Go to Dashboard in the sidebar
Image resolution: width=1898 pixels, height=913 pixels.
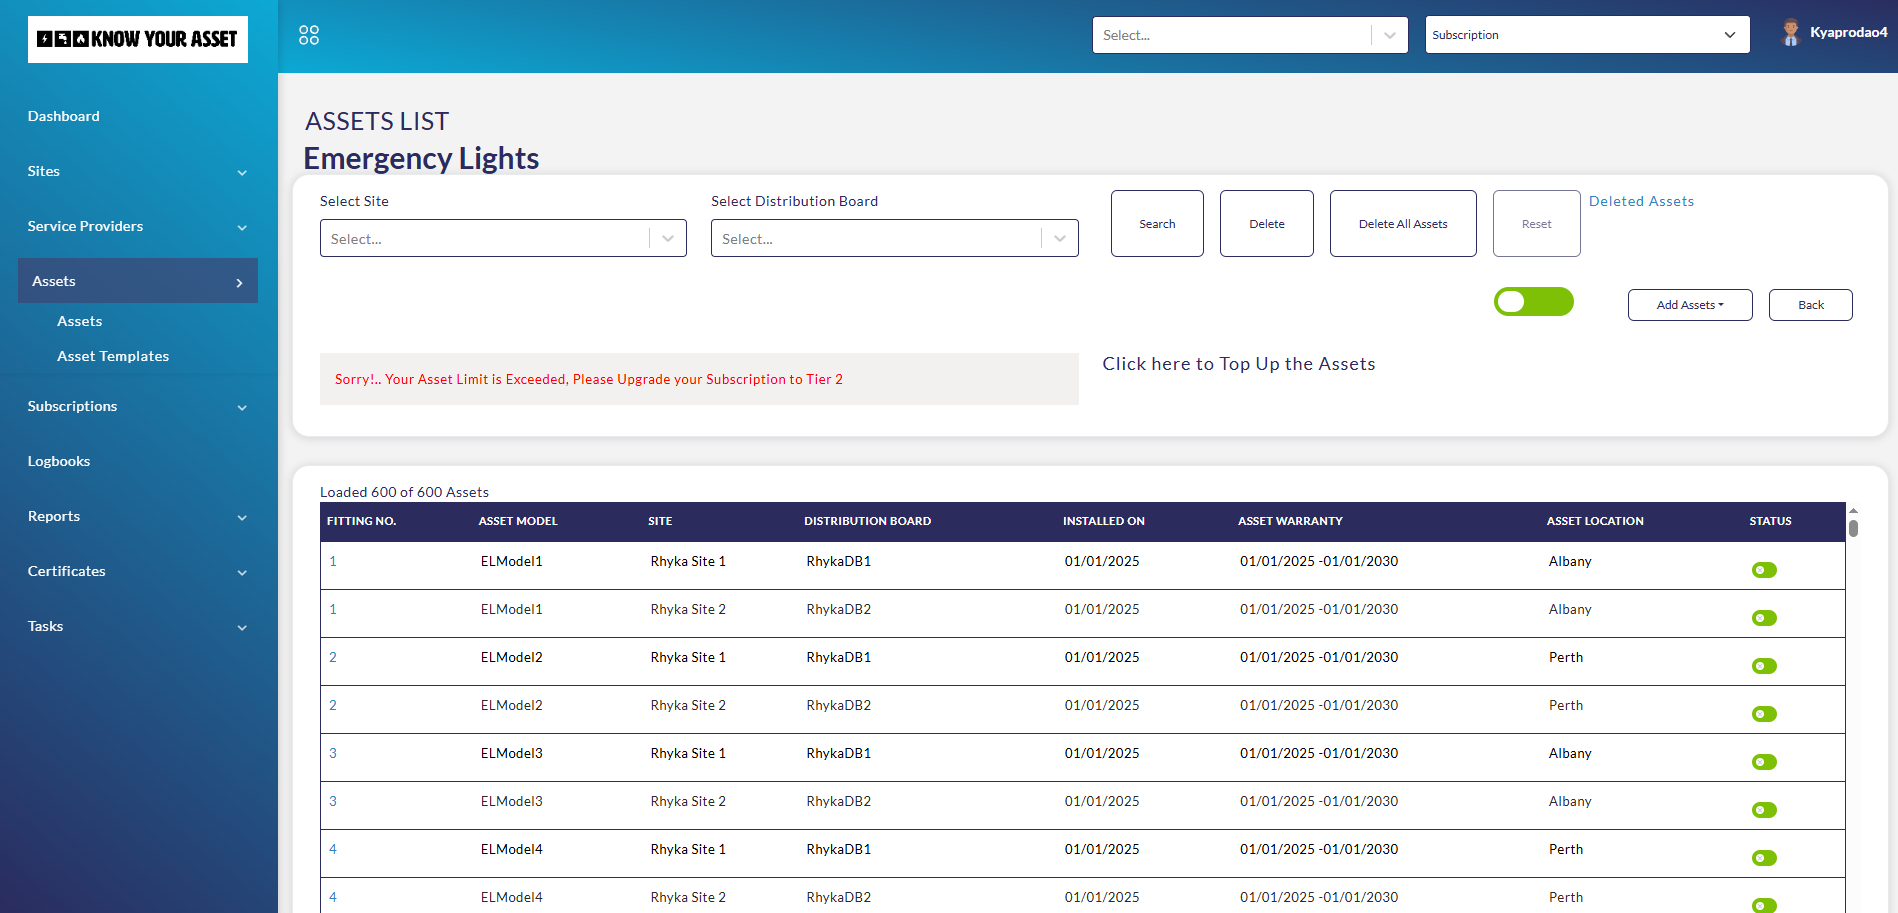coord(64,116)
